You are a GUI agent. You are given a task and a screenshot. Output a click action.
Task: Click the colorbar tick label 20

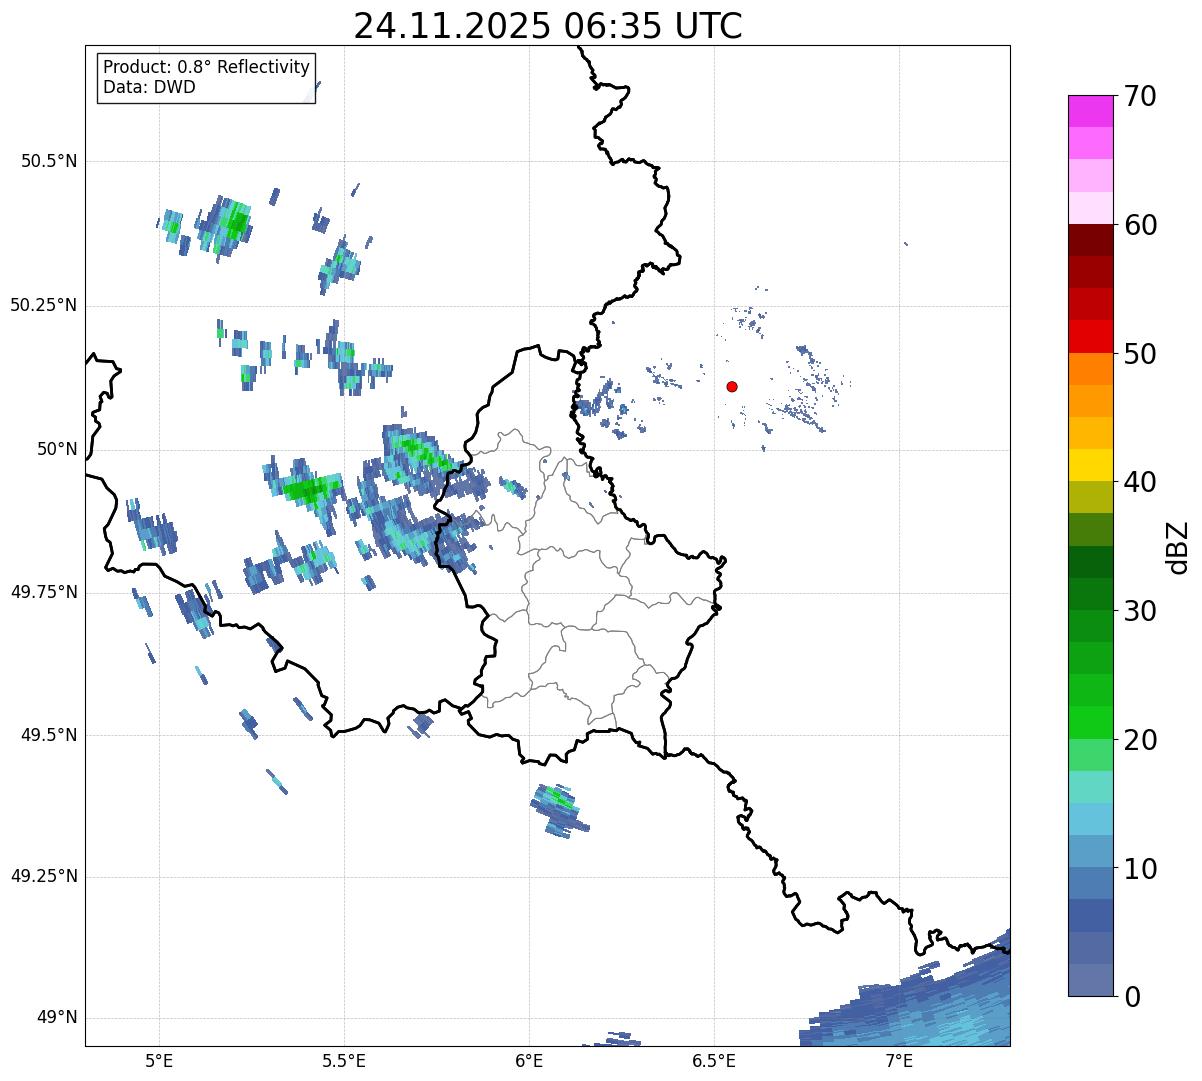(1140, 740)
